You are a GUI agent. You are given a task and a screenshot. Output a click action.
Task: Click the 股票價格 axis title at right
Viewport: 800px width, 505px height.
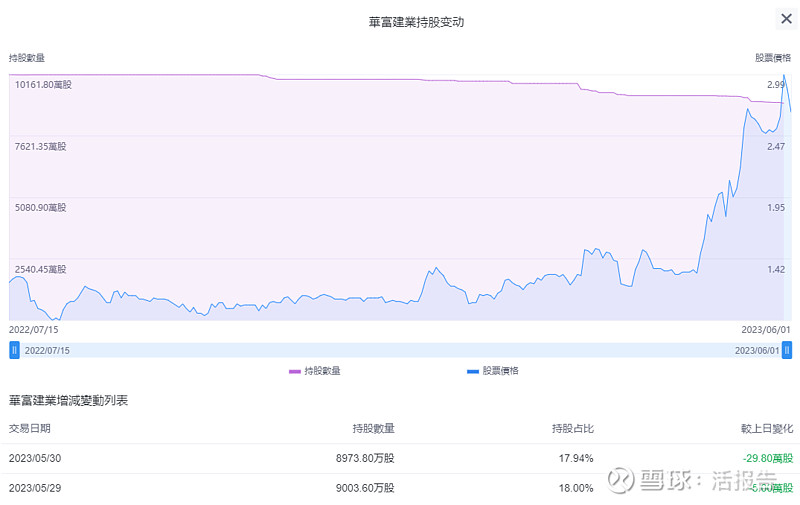pos(773,58)
